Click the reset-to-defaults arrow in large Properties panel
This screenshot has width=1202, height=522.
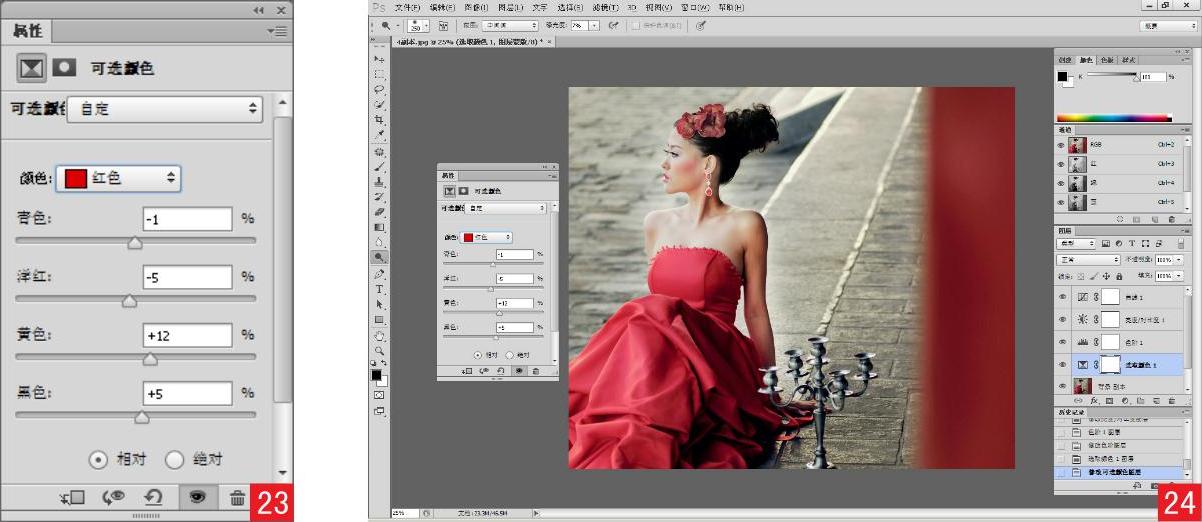click(x=154, y=497)
